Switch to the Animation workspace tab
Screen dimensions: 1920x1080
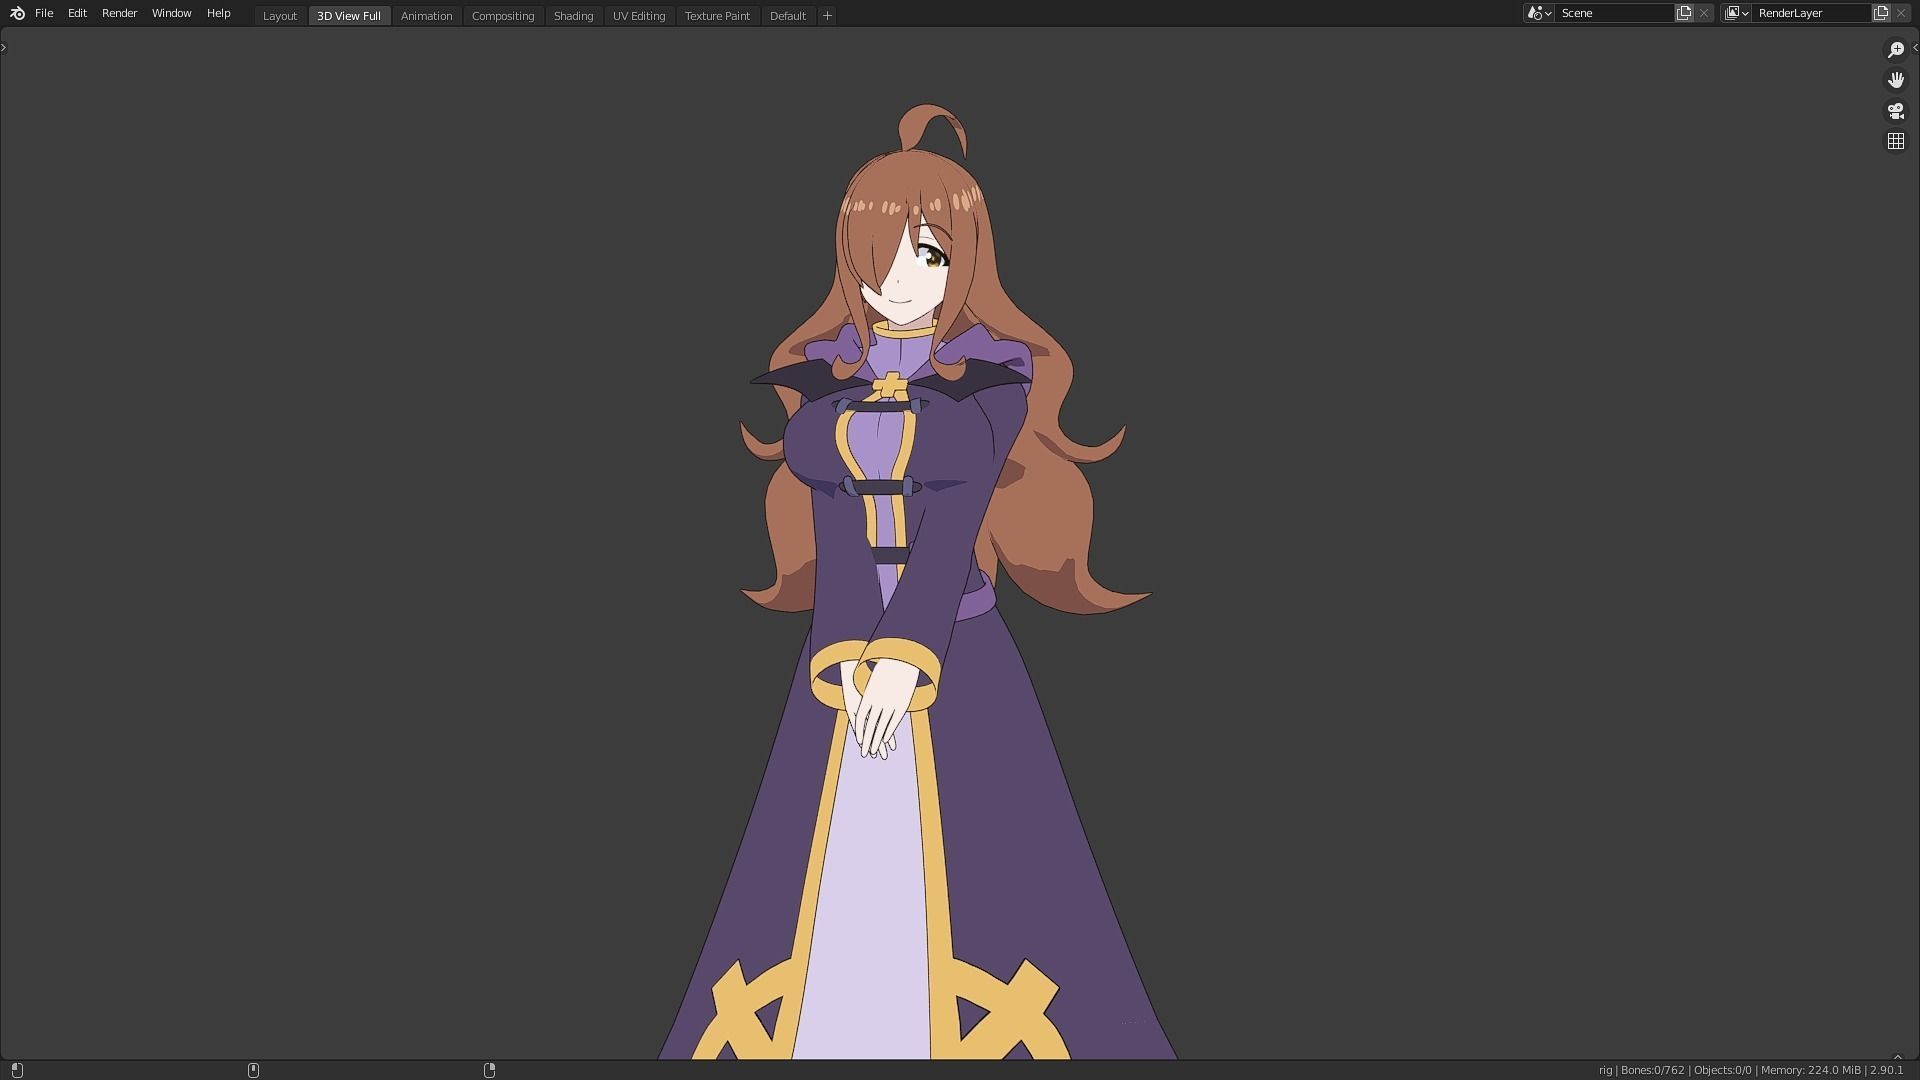(x=426, y=16)
